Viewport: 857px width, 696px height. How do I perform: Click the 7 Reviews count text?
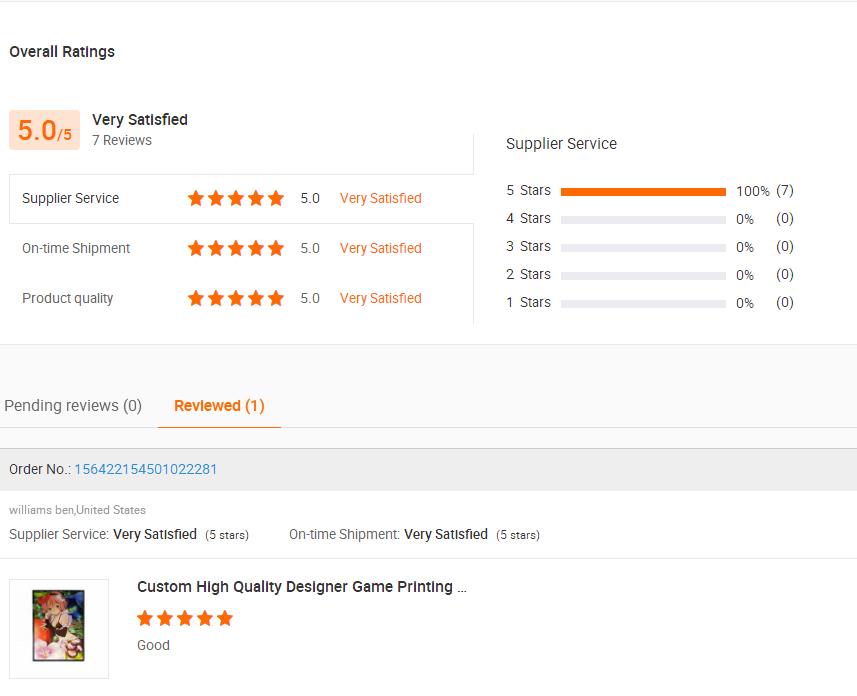pyautogui.click(x=122, y=140)
